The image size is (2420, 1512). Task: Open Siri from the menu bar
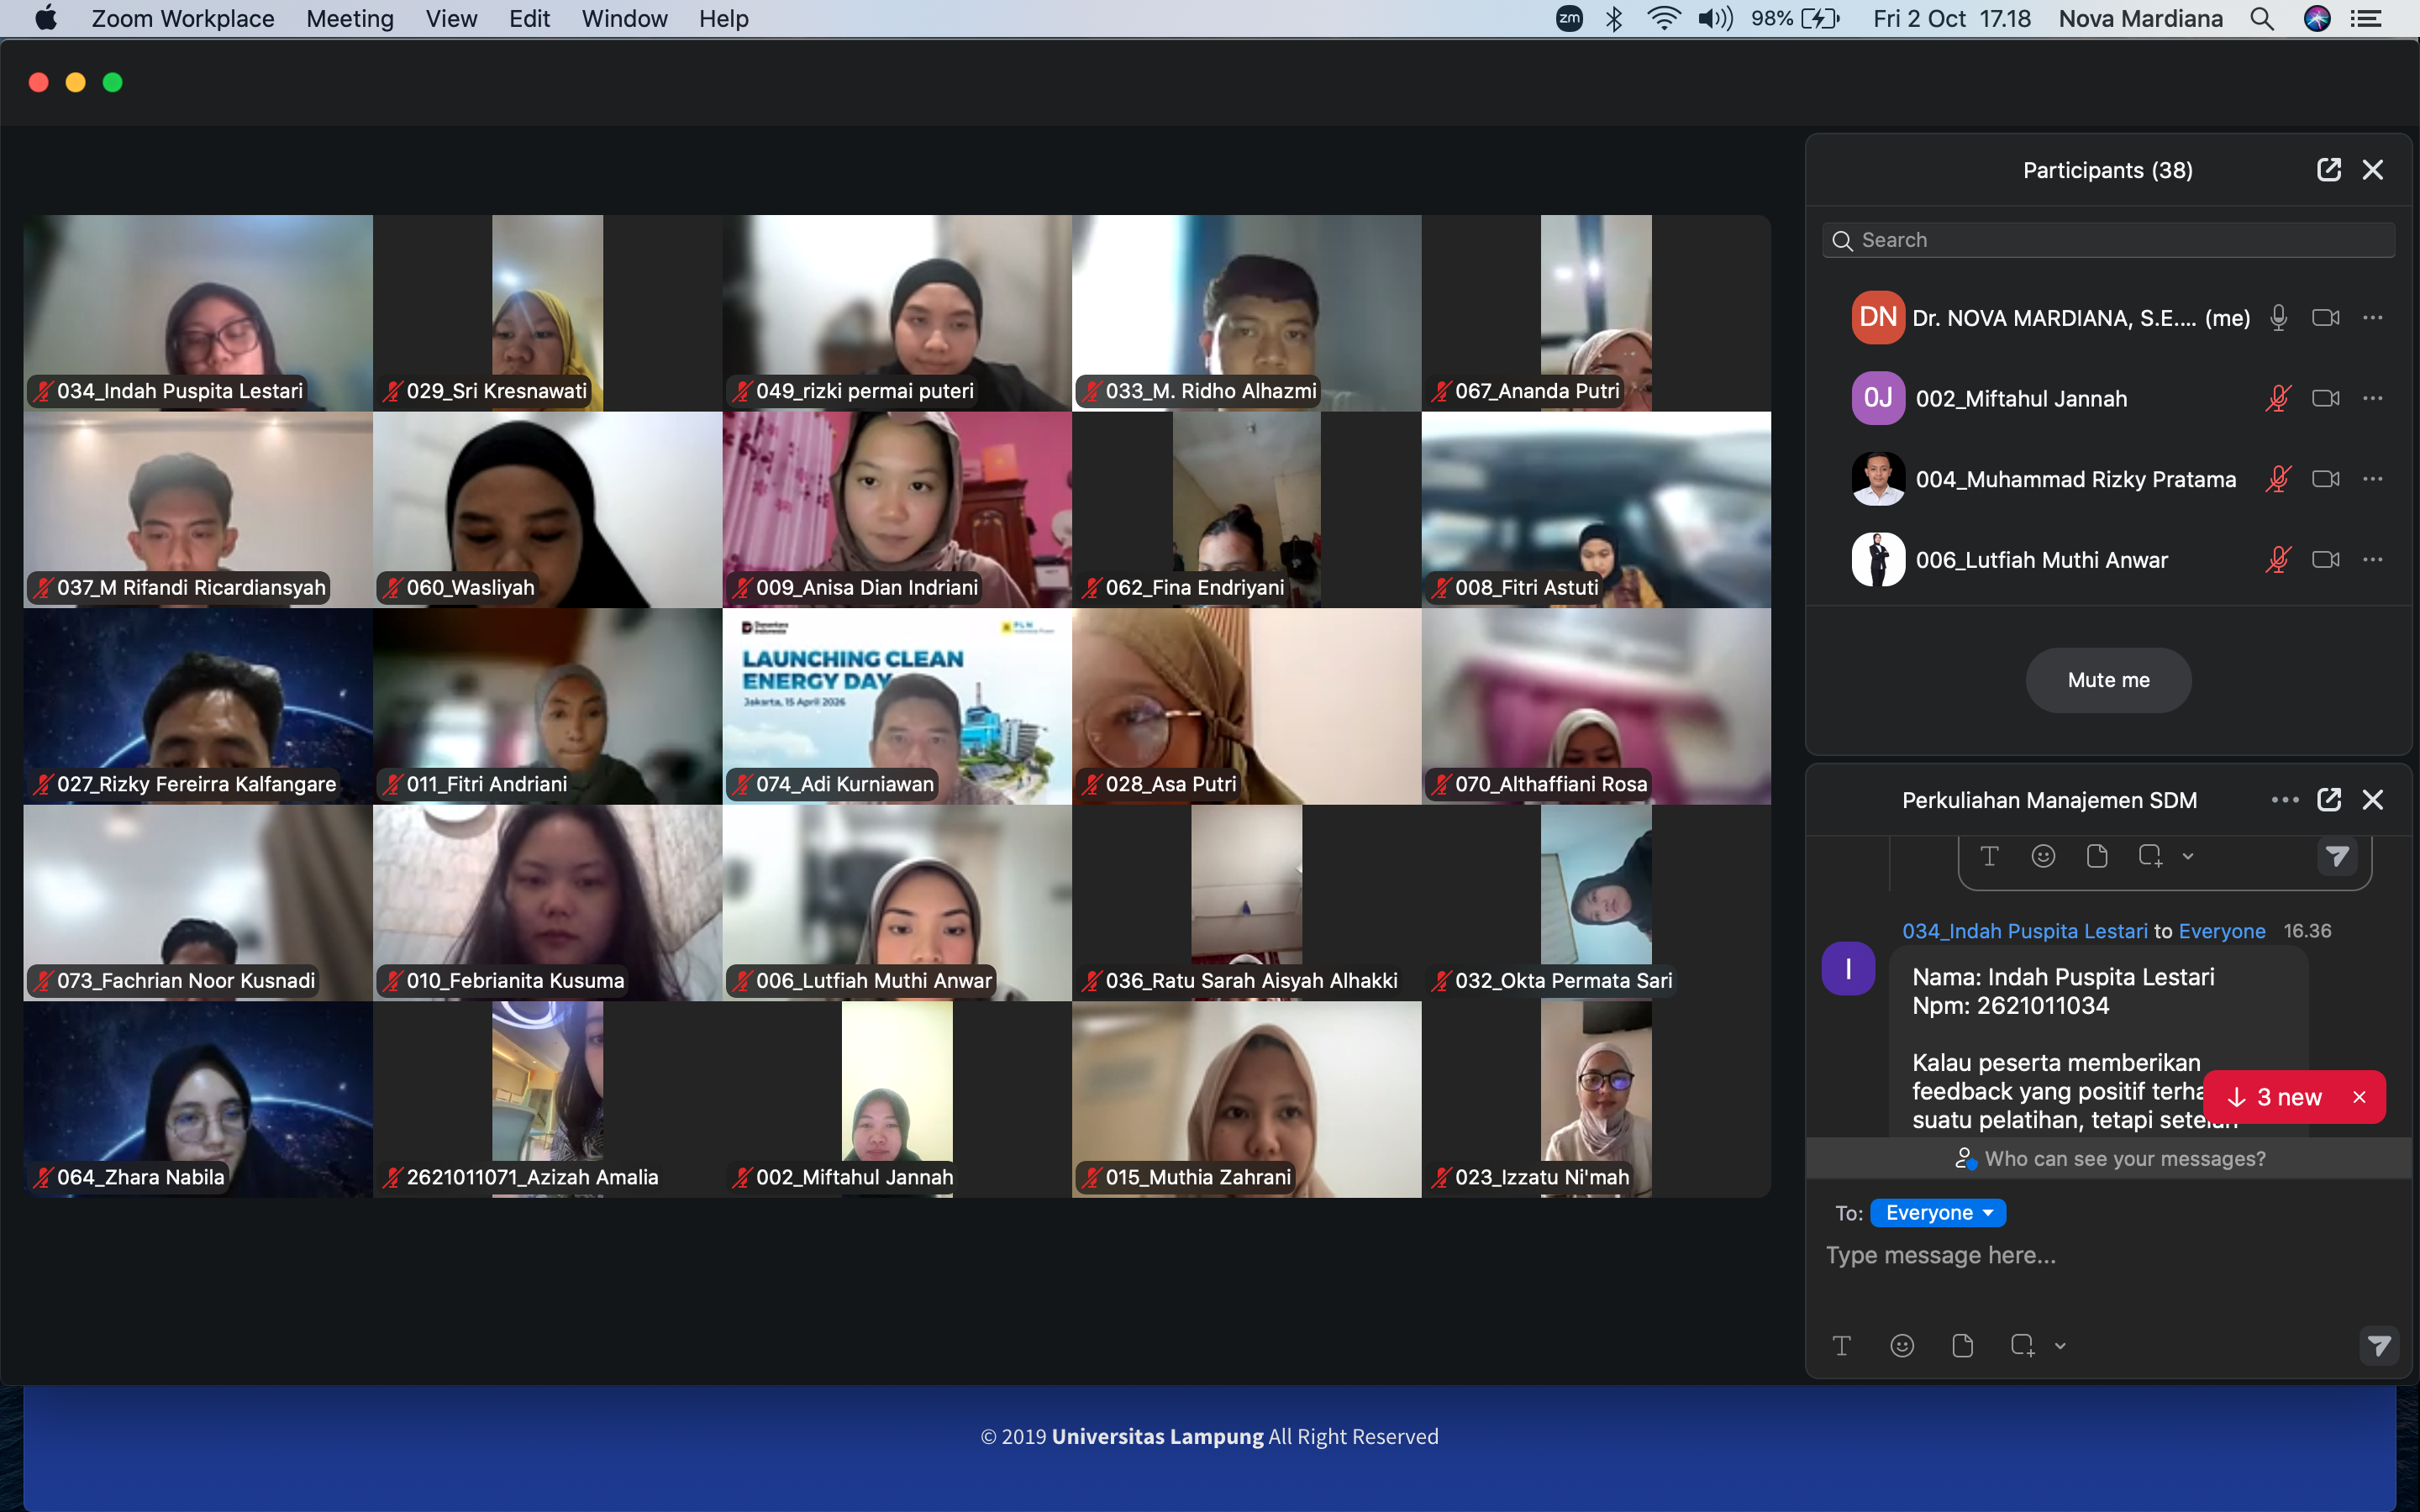[x=2316, y=19]
